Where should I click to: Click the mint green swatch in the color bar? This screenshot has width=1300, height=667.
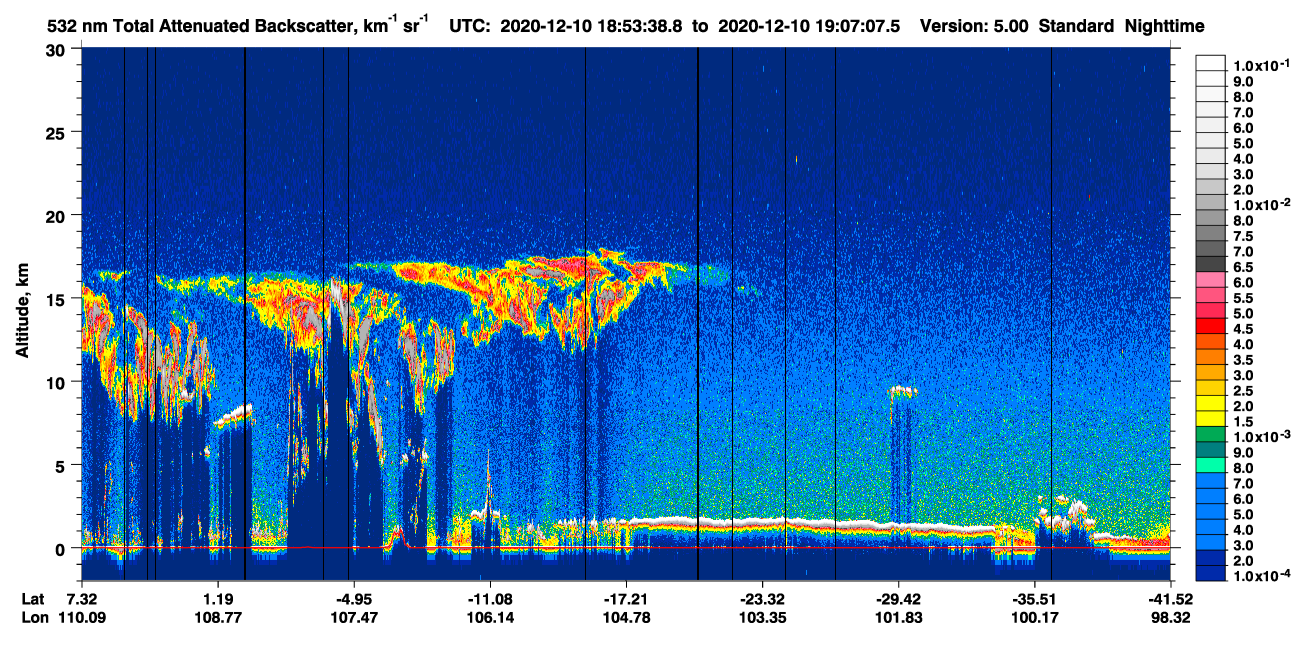tap(1210, 466)
